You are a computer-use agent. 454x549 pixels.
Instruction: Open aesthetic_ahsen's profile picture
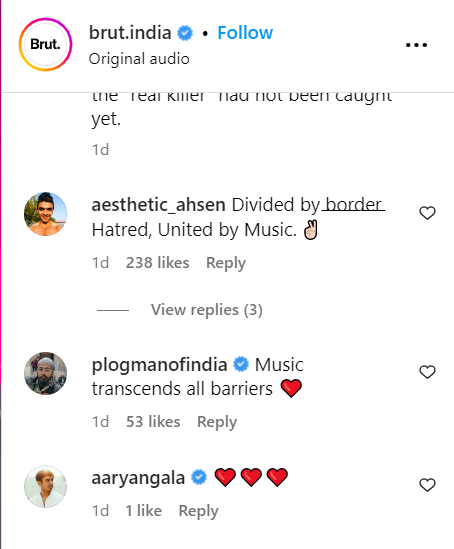pyautogui.click(x=45, y=214)
